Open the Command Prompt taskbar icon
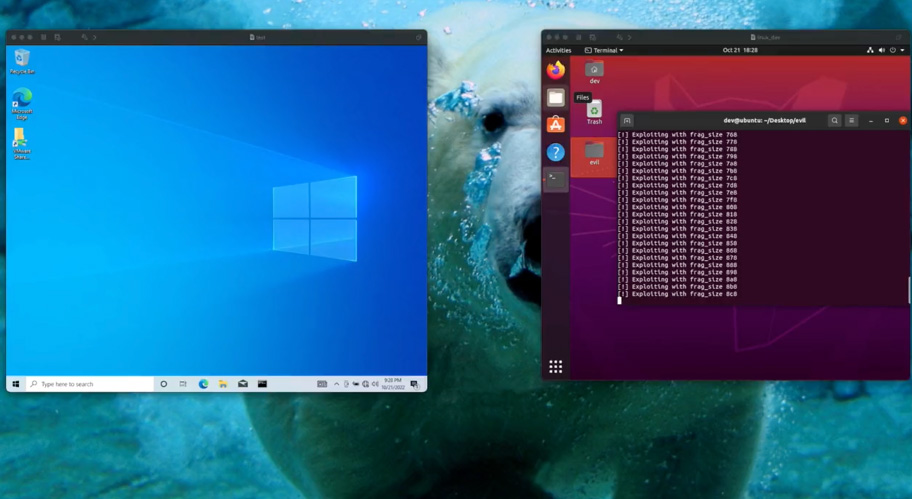This screenshot has width=912, height=499. pos(262,384)
